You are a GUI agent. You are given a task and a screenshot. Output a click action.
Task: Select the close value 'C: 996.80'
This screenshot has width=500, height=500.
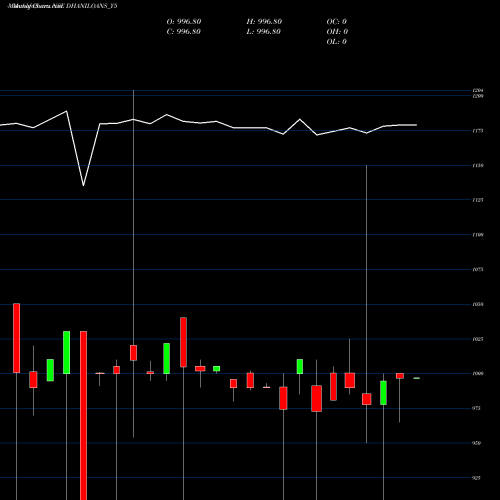click(184, 32)
